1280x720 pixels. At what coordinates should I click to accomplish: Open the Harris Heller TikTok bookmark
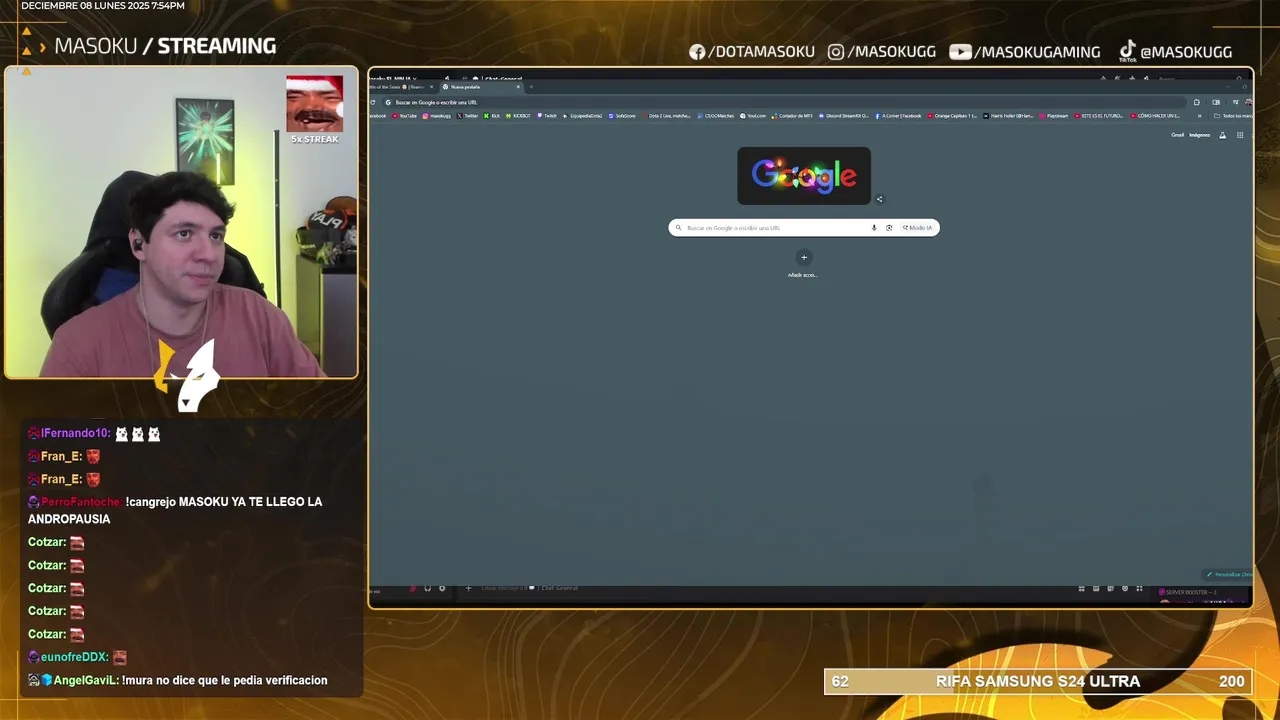tap(1009, 116)
